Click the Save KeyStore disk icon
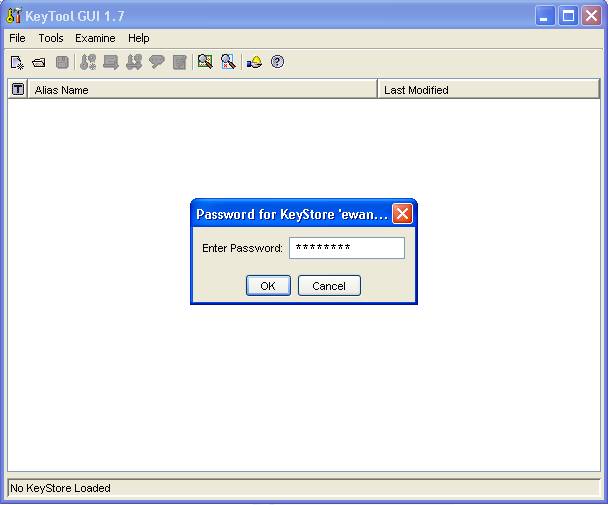 click(62, 62)
